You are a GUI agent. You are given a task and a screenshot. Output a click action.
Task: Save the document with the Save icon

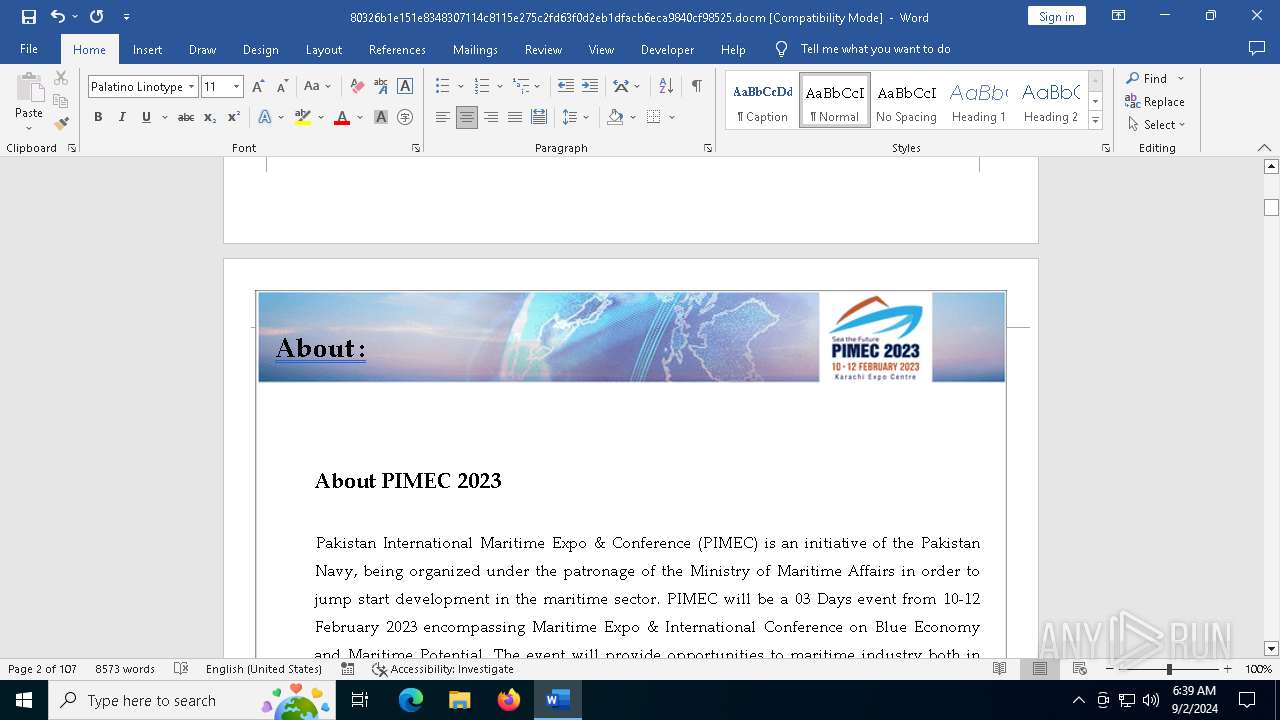pyautogui.click(x=29, y=17)
